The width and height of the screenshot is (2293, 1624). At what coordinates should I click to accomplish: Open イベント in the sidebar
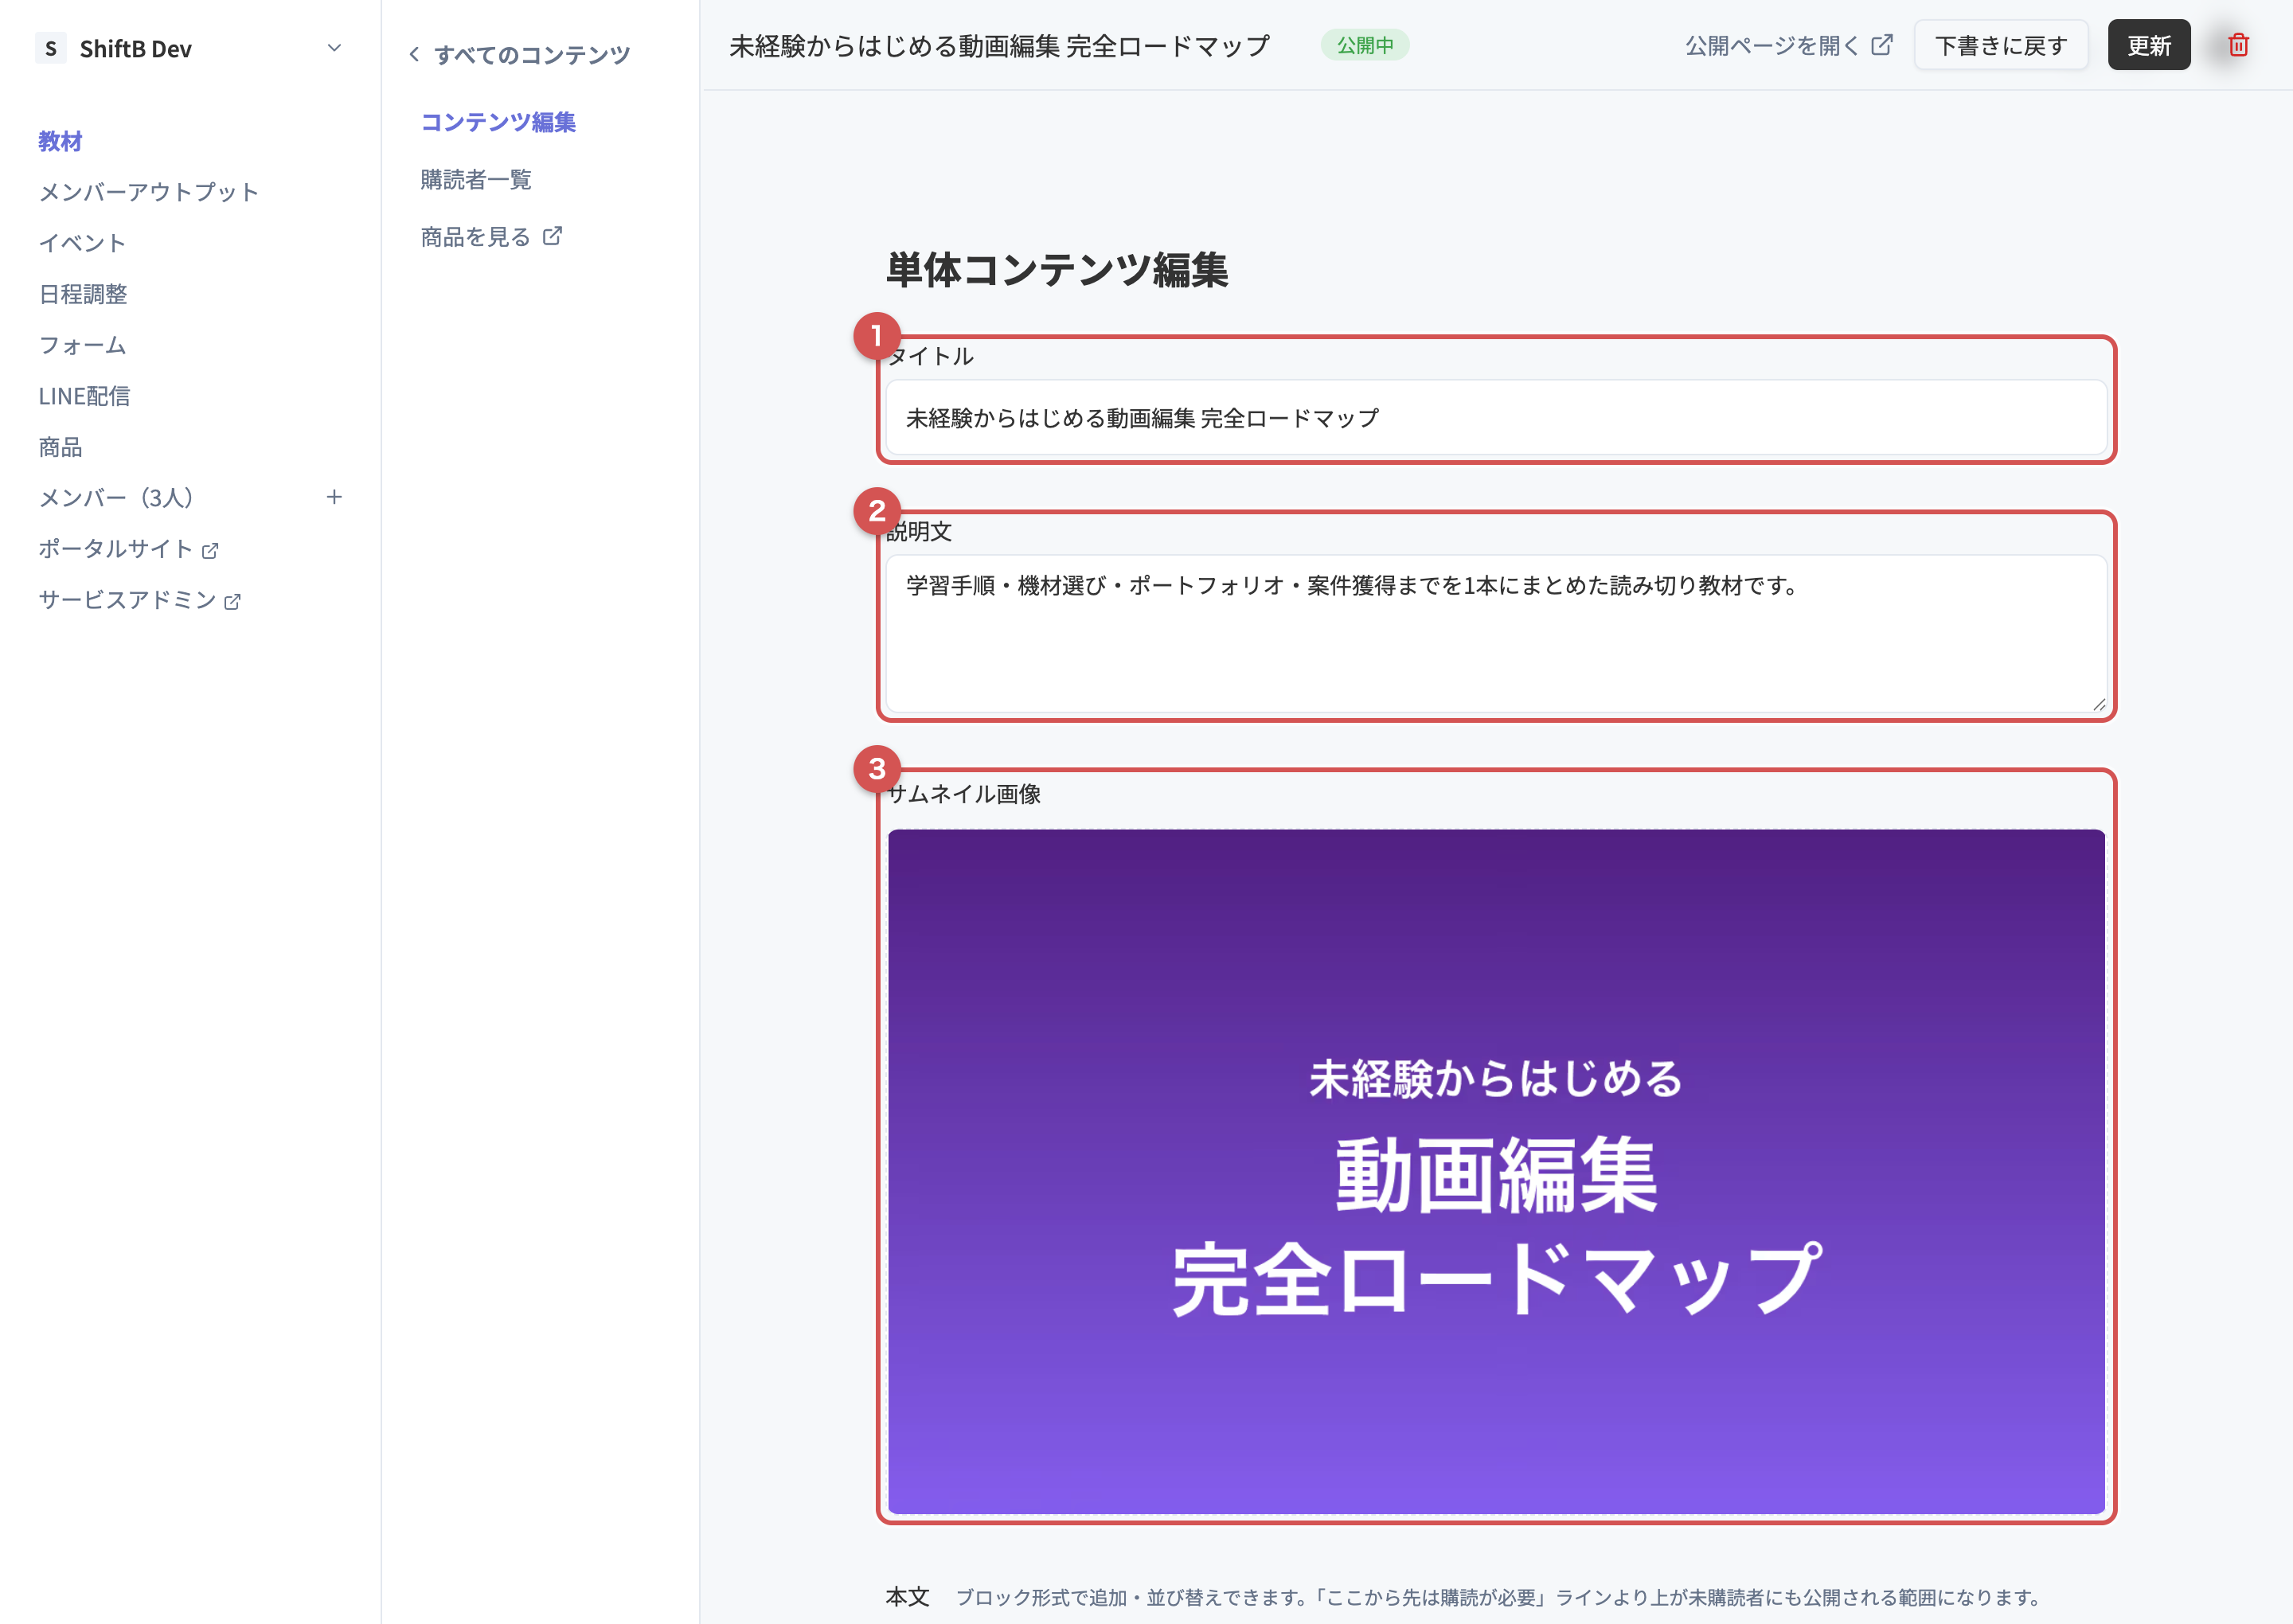click(82, 243)
